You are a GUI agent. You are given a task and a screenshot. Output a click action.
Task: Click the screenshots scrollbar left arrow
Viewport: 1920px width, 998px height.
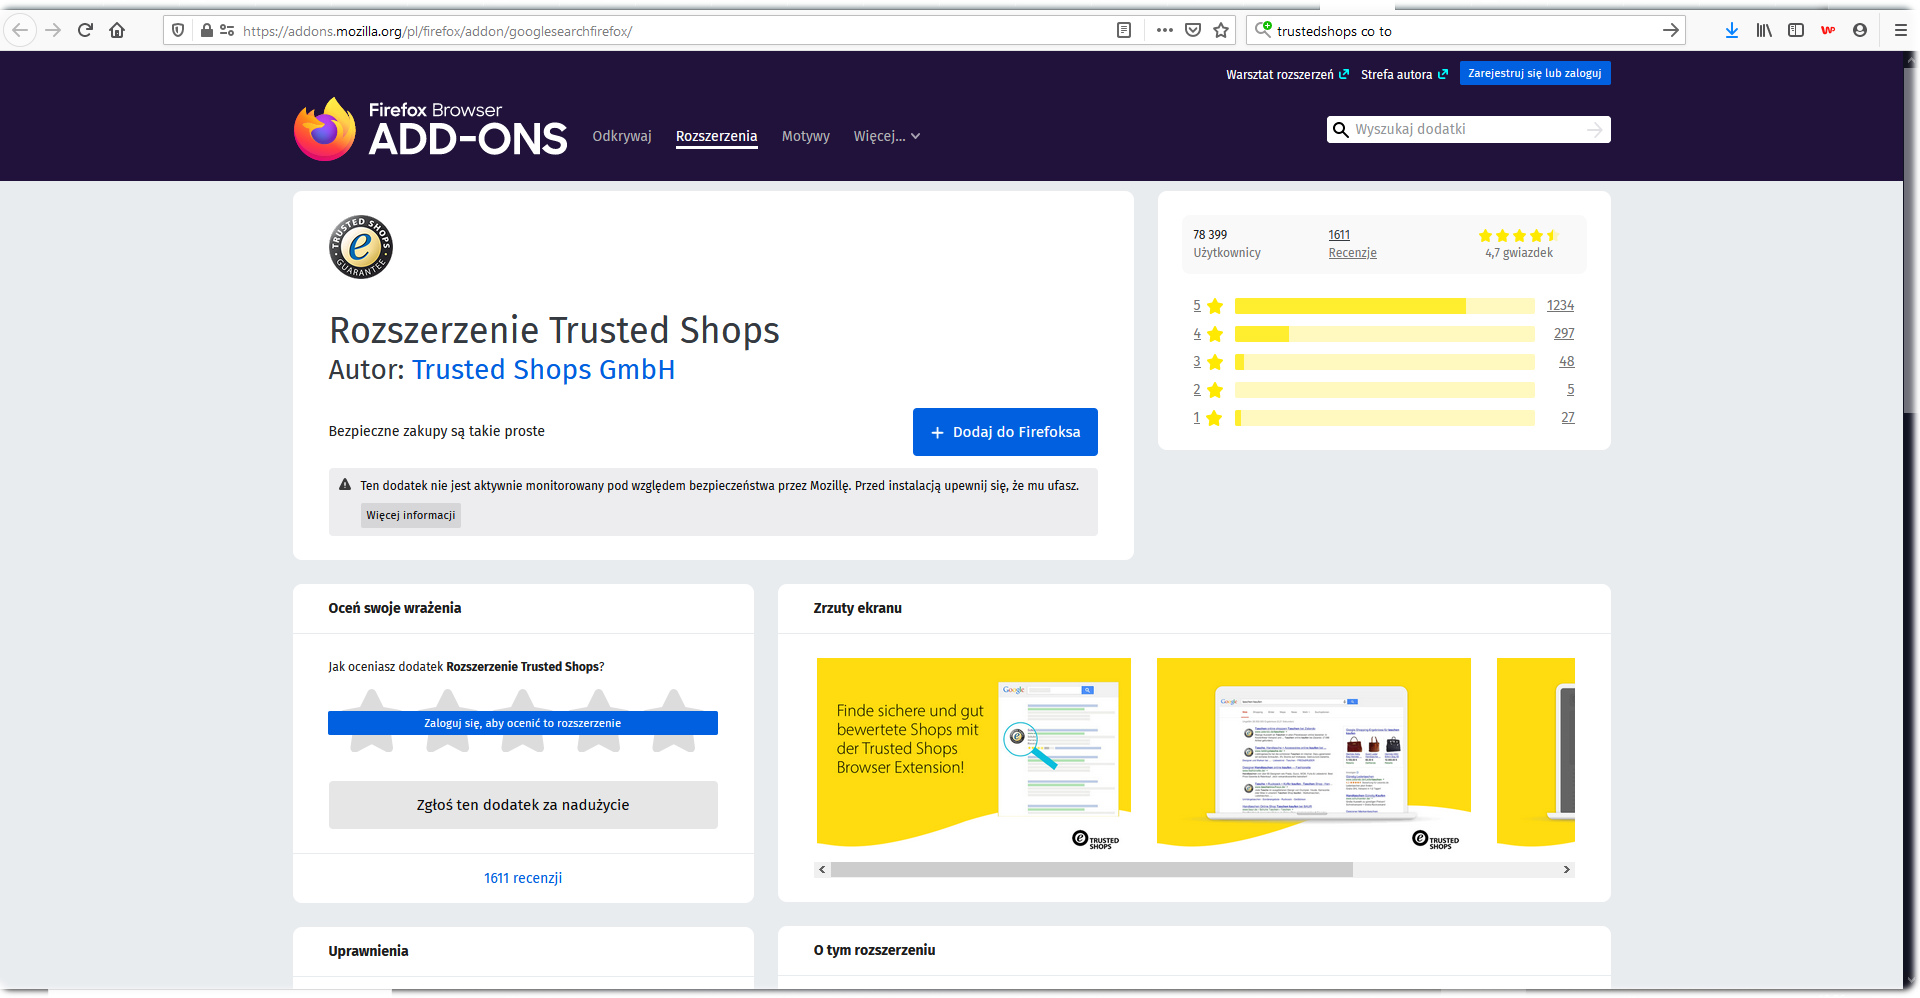(x=822, y=870)
